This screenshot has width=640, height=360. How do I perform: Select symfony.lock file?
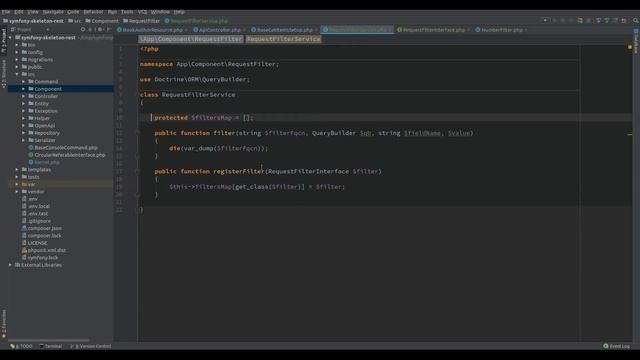(x=43, y=258)
